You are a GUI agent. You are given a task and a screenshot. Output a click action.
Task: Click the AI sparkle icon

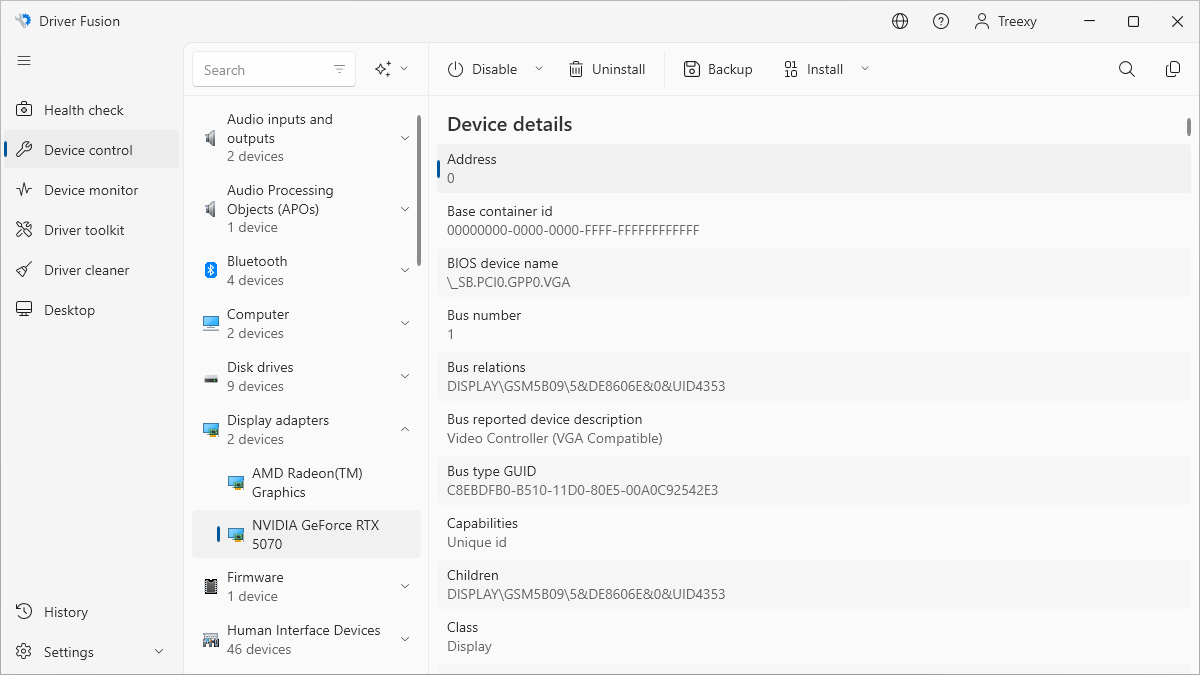[x=382, y=69]
